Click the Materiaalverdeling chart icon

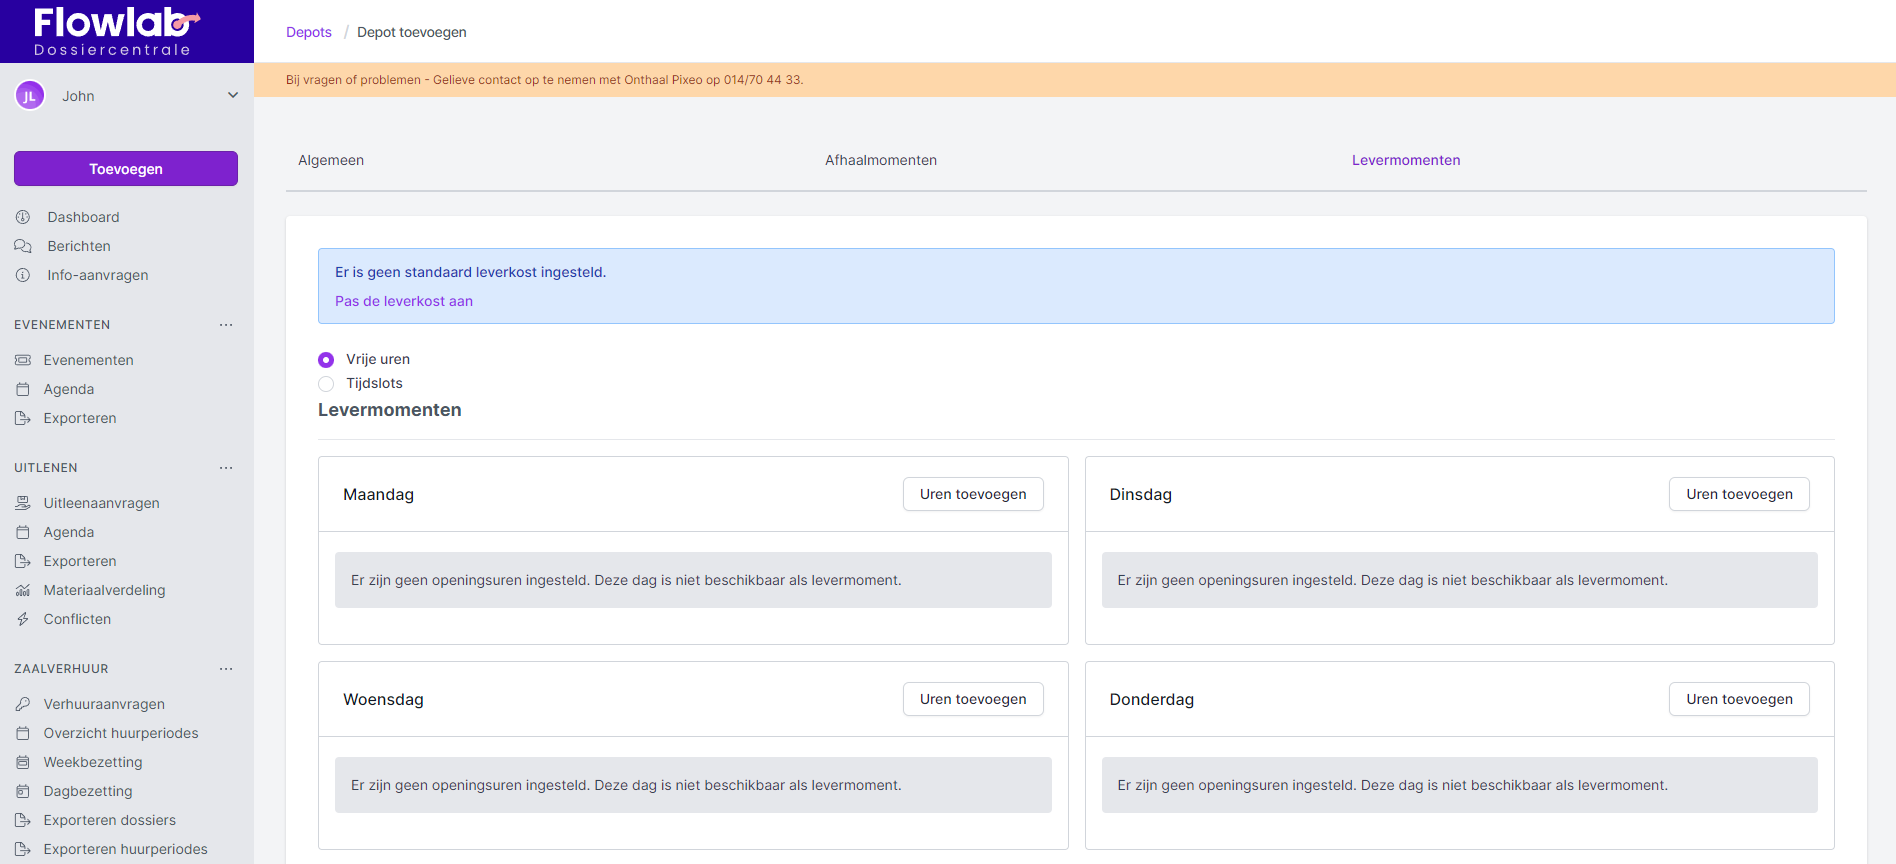pos(23,590)
